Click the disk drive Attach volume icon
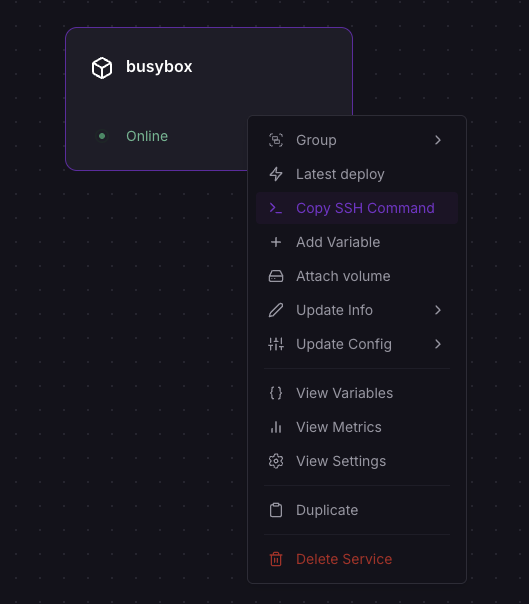Screen dimensions: 529x604 coord(276,276)
